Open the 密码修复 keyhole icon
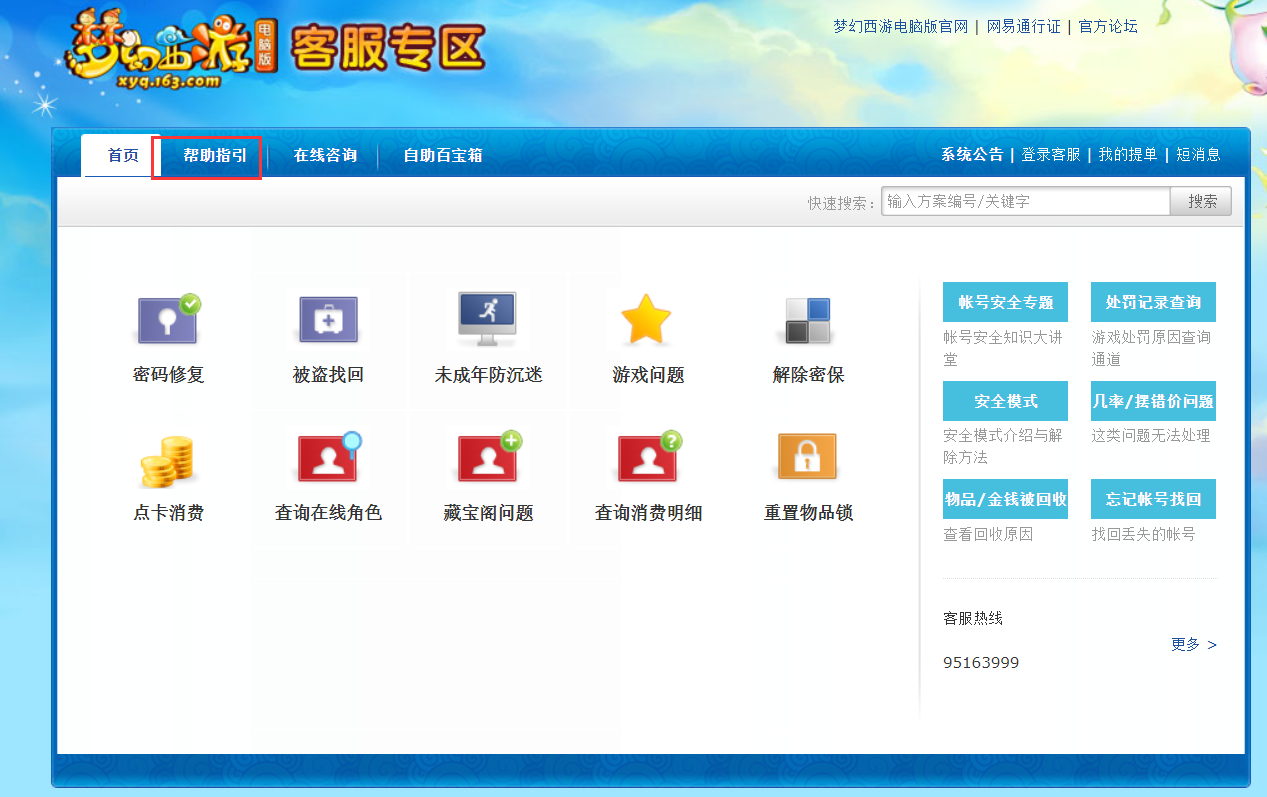 pos(168,319)
